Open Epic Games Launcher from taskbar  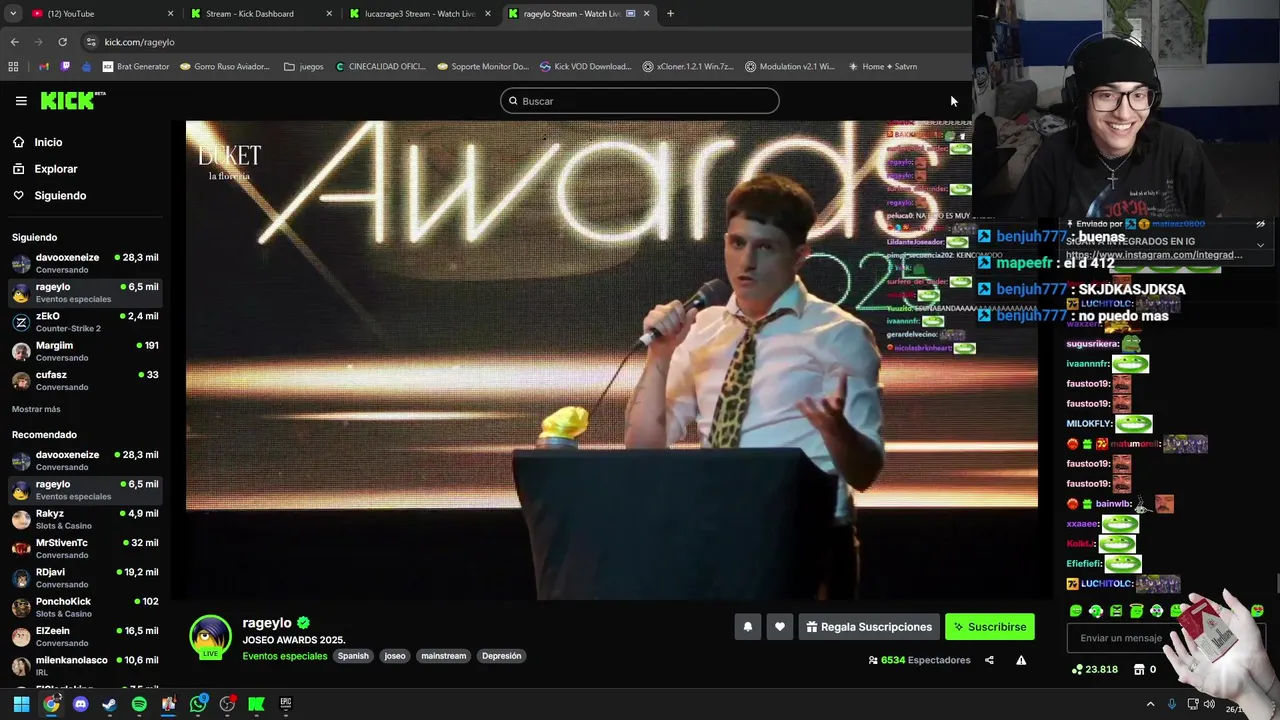coord(286,704)
